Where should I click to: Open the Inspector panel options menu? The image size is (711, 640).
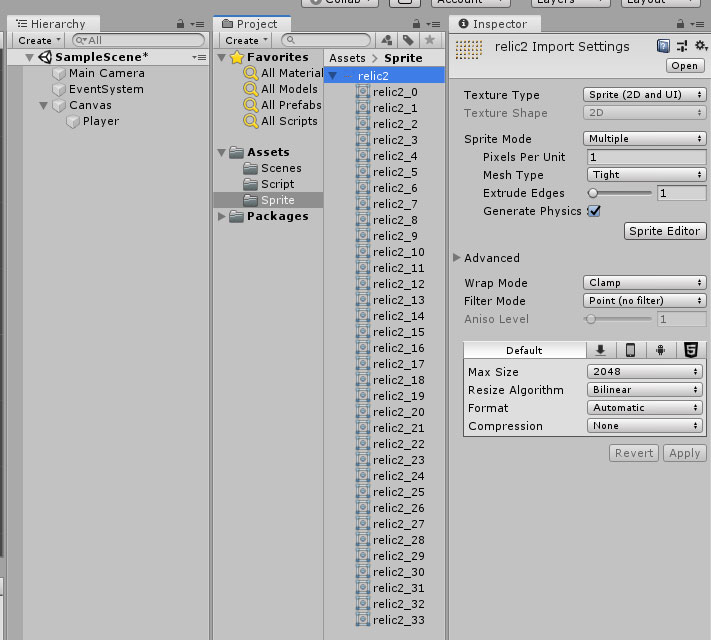697,24
